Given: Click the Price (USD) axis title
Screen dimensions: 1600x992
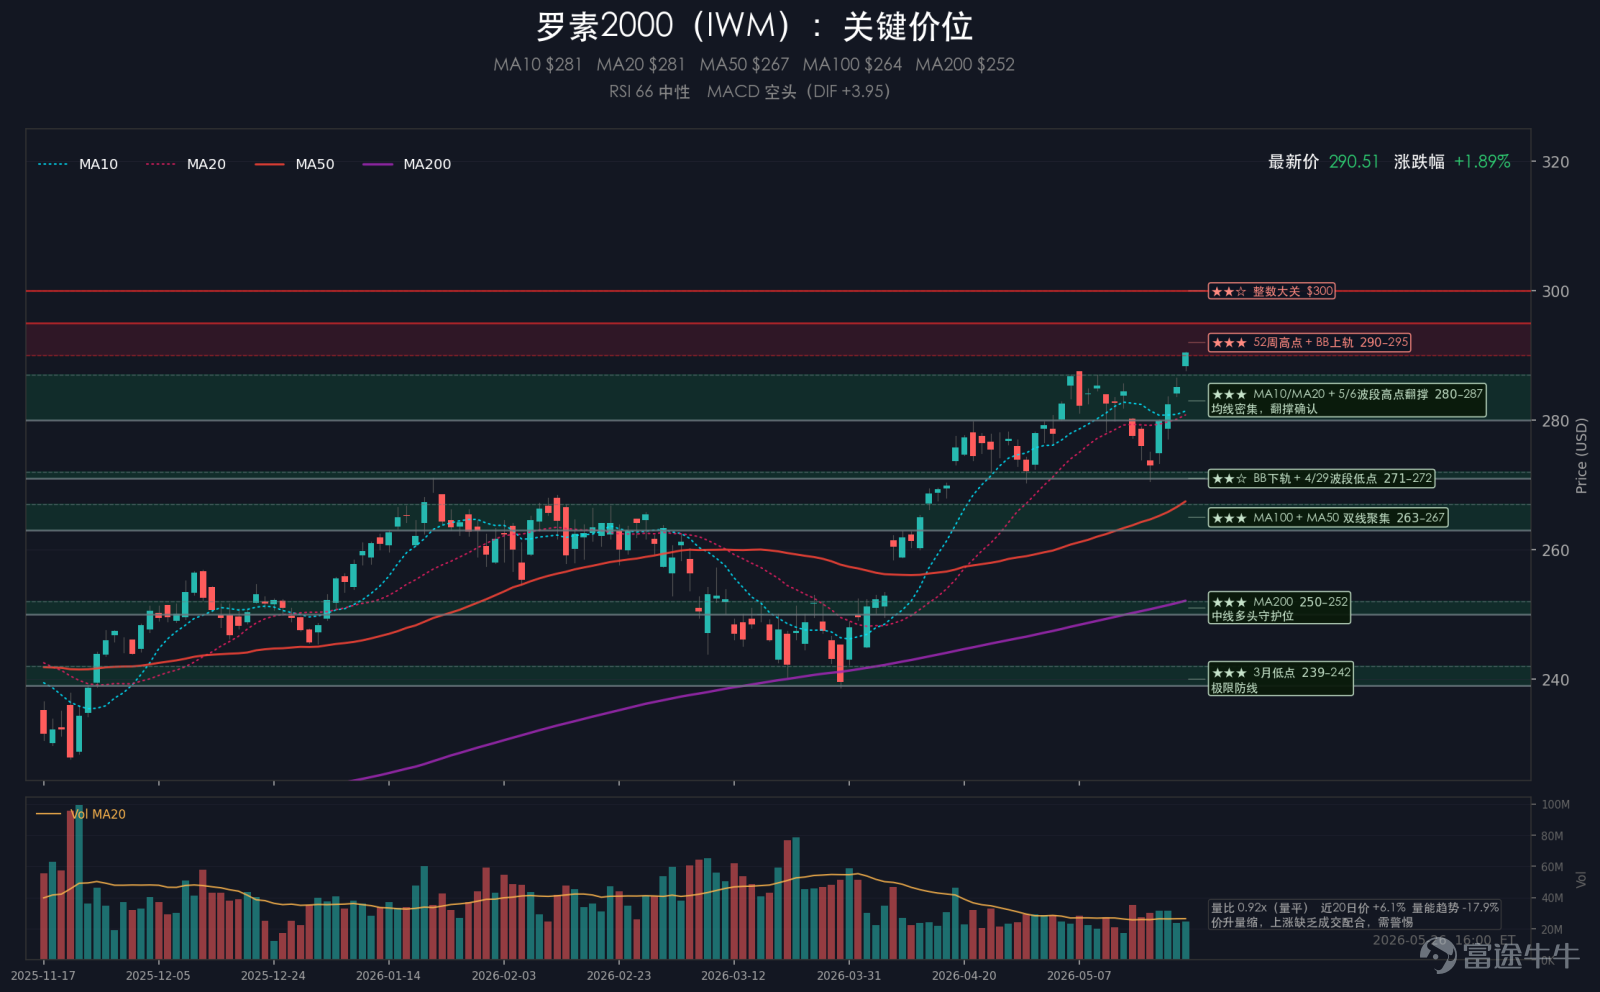Looking at the screenshot, I should click(x=1581, y=456).
